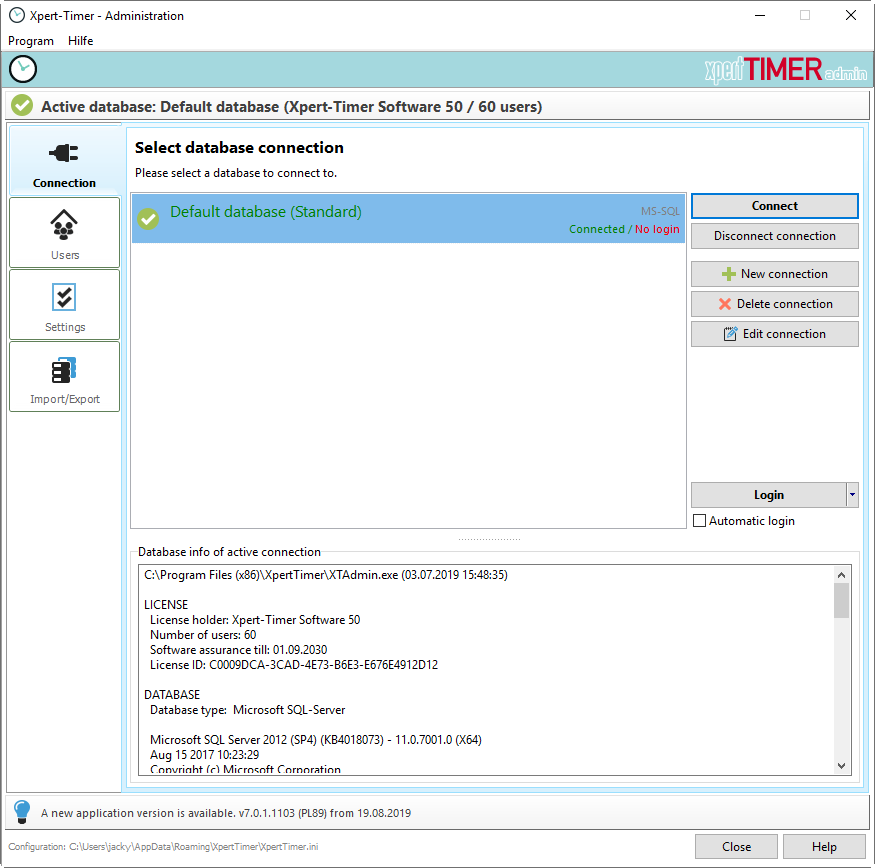Viewport: 875px width, 868px height.
Task: Click Disconnect connection
Action: (774, 236)
